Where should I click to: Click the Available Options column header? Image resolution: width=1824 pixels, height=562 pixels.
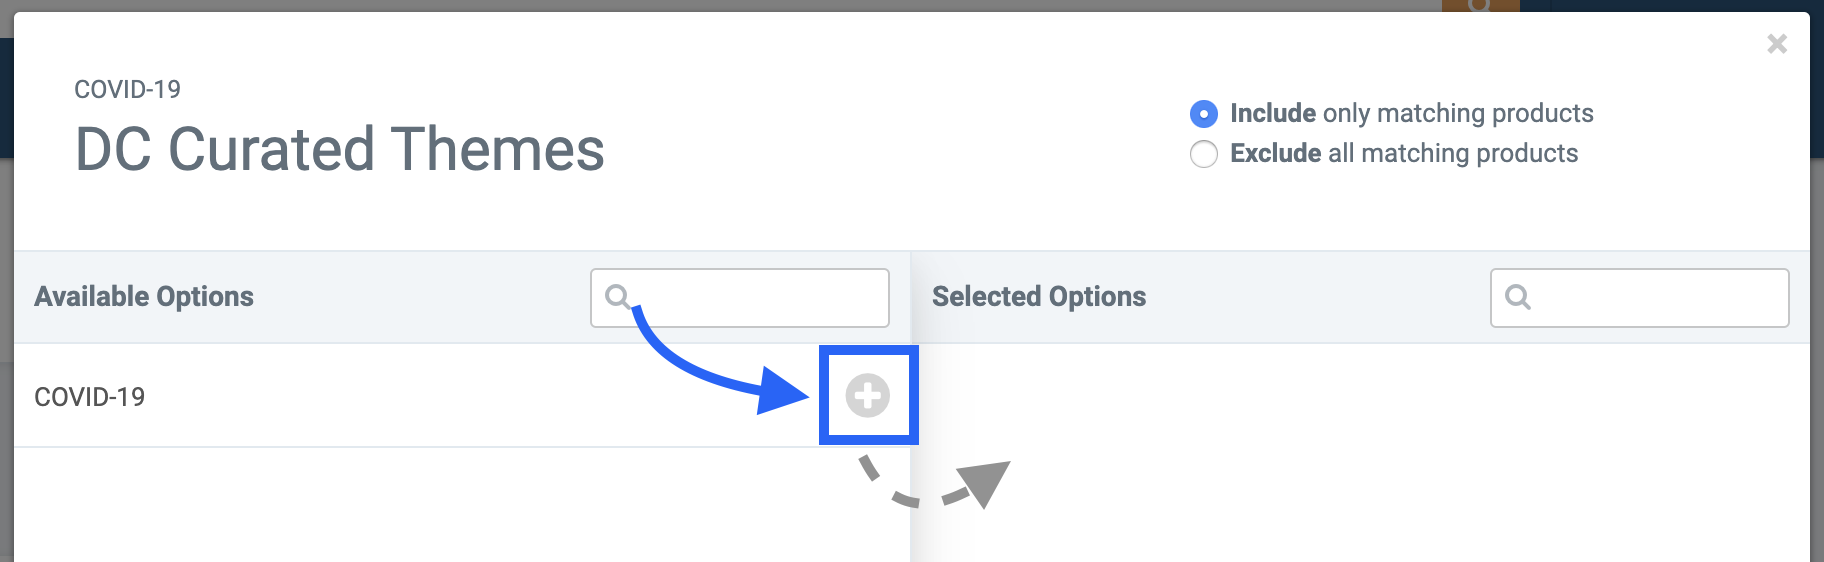[144, 297]
